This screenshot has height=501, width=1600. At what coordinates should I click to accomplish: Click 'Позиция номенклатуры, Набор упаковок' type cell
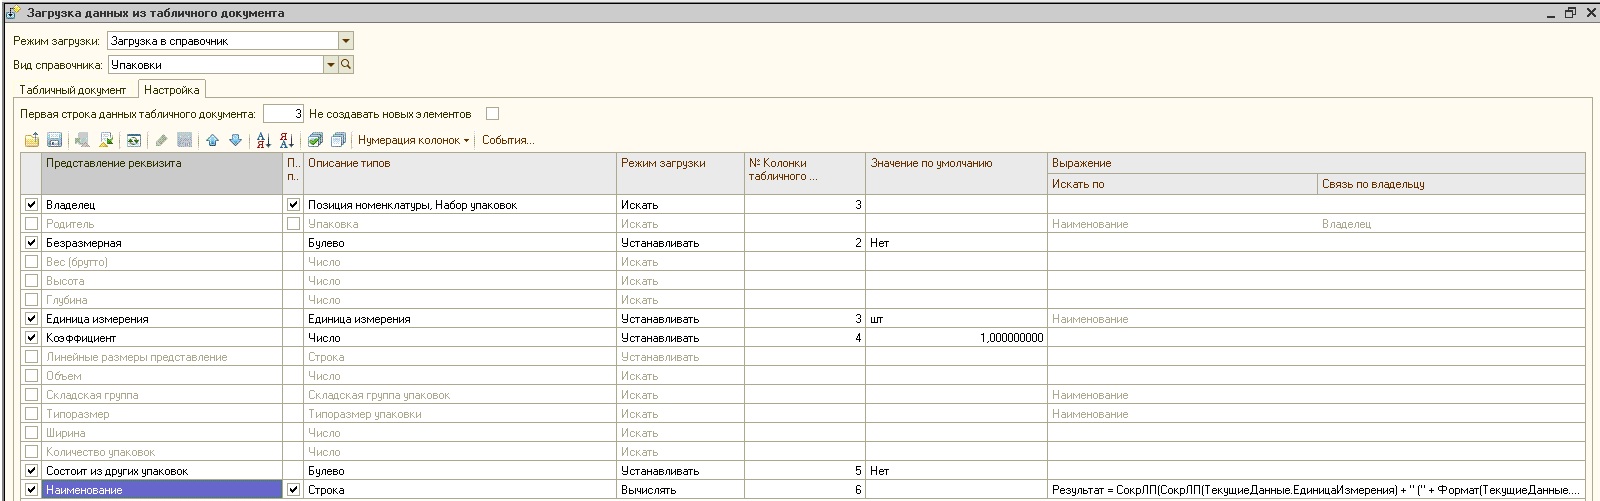pyautogui.click(x=460, y=205)
